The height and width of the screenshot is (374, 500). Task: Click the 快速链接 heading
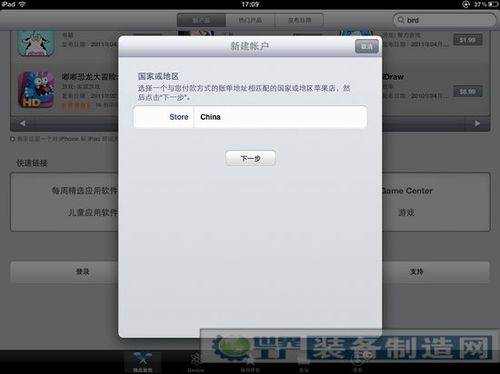coord(32,163)
